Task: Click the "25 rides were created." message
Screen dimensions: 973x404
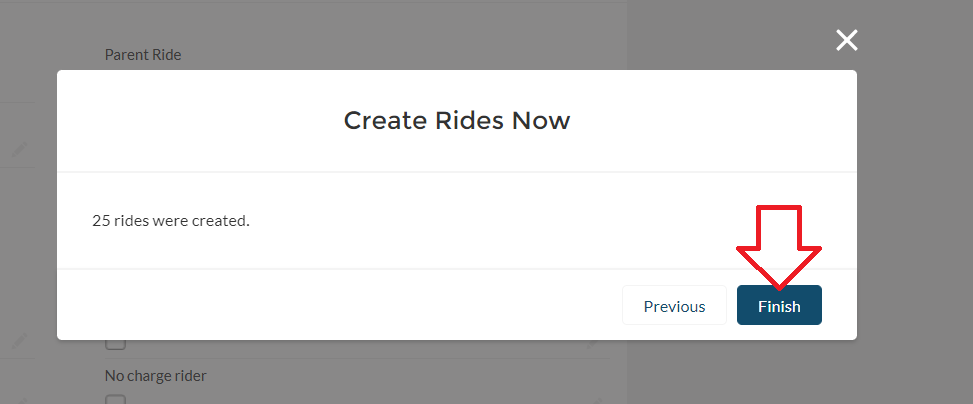Action: [171, 220]
